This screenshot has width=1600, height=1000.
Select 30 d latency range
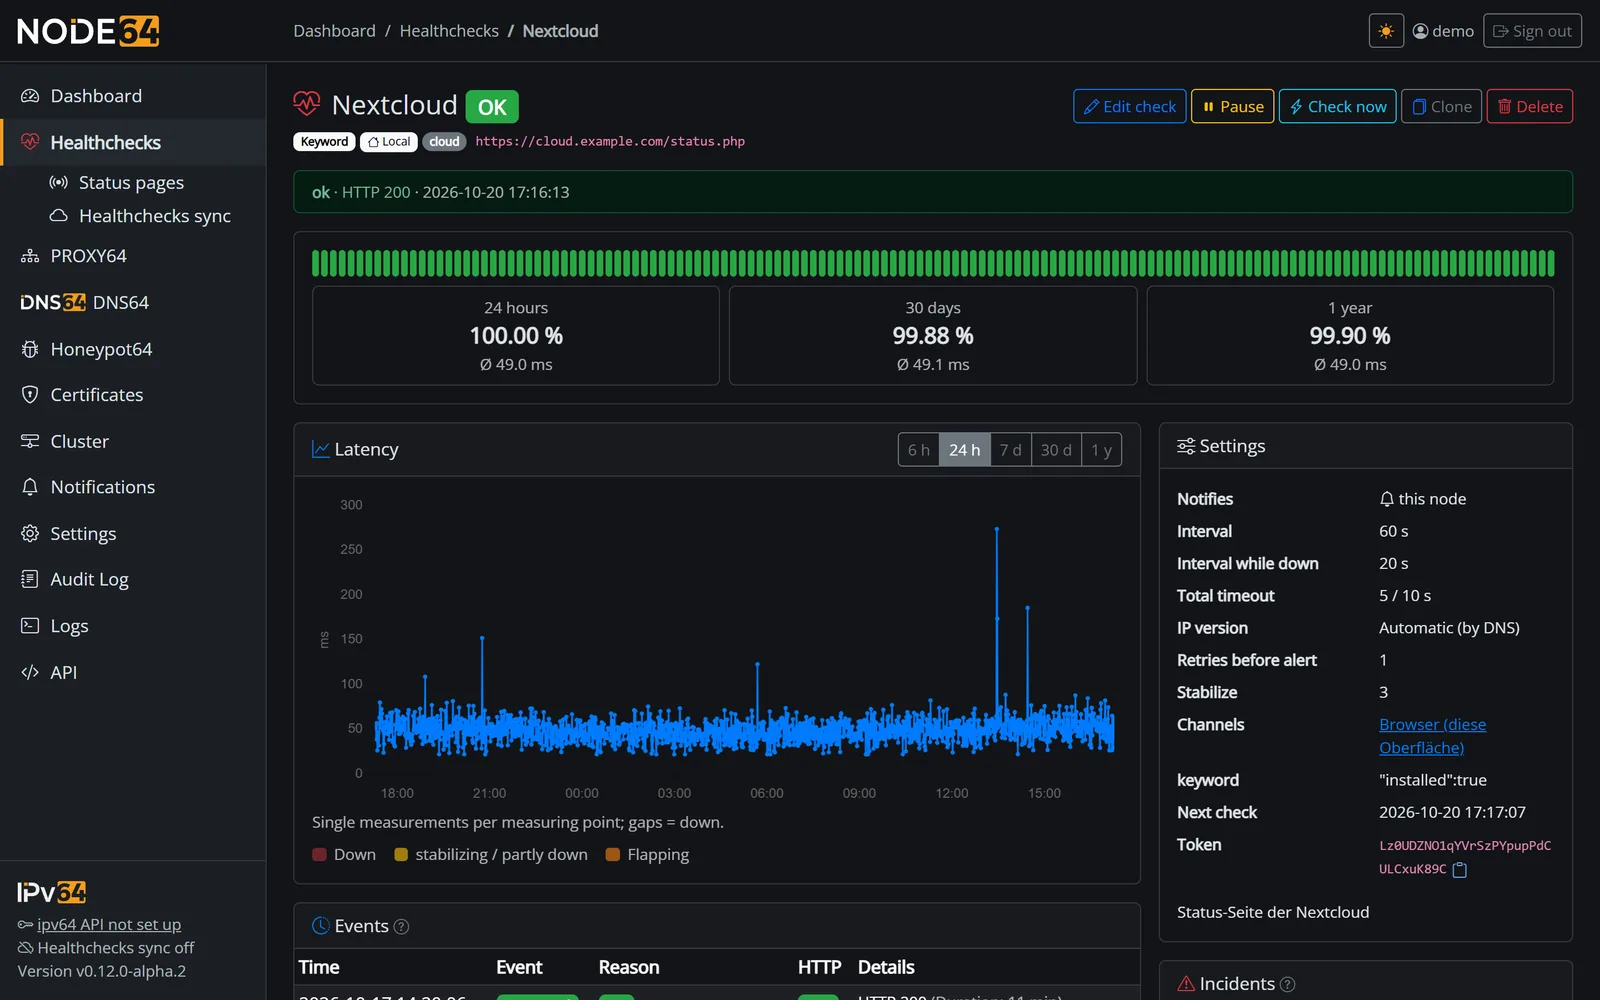[x=1056, y=450]
